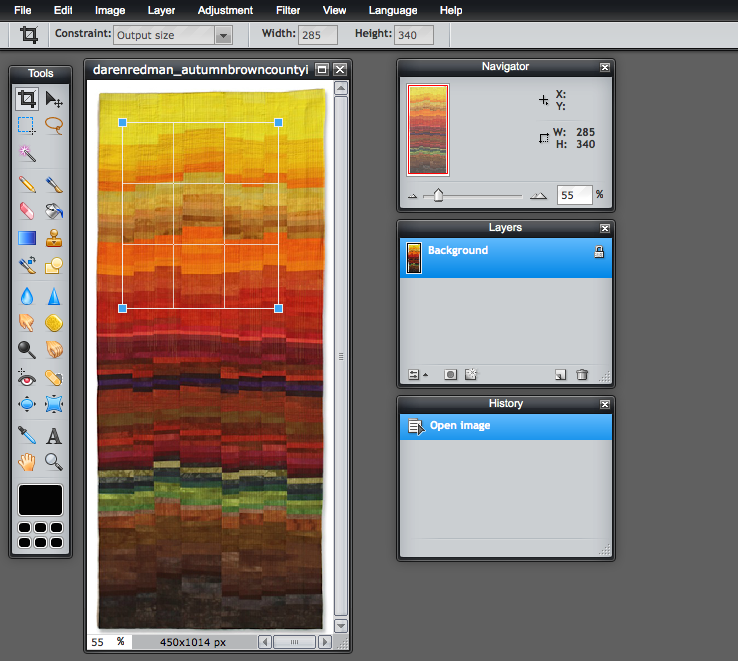Viewport: 738px width, 661px height.
Task: Open the File menu
Action: [23, 10]
